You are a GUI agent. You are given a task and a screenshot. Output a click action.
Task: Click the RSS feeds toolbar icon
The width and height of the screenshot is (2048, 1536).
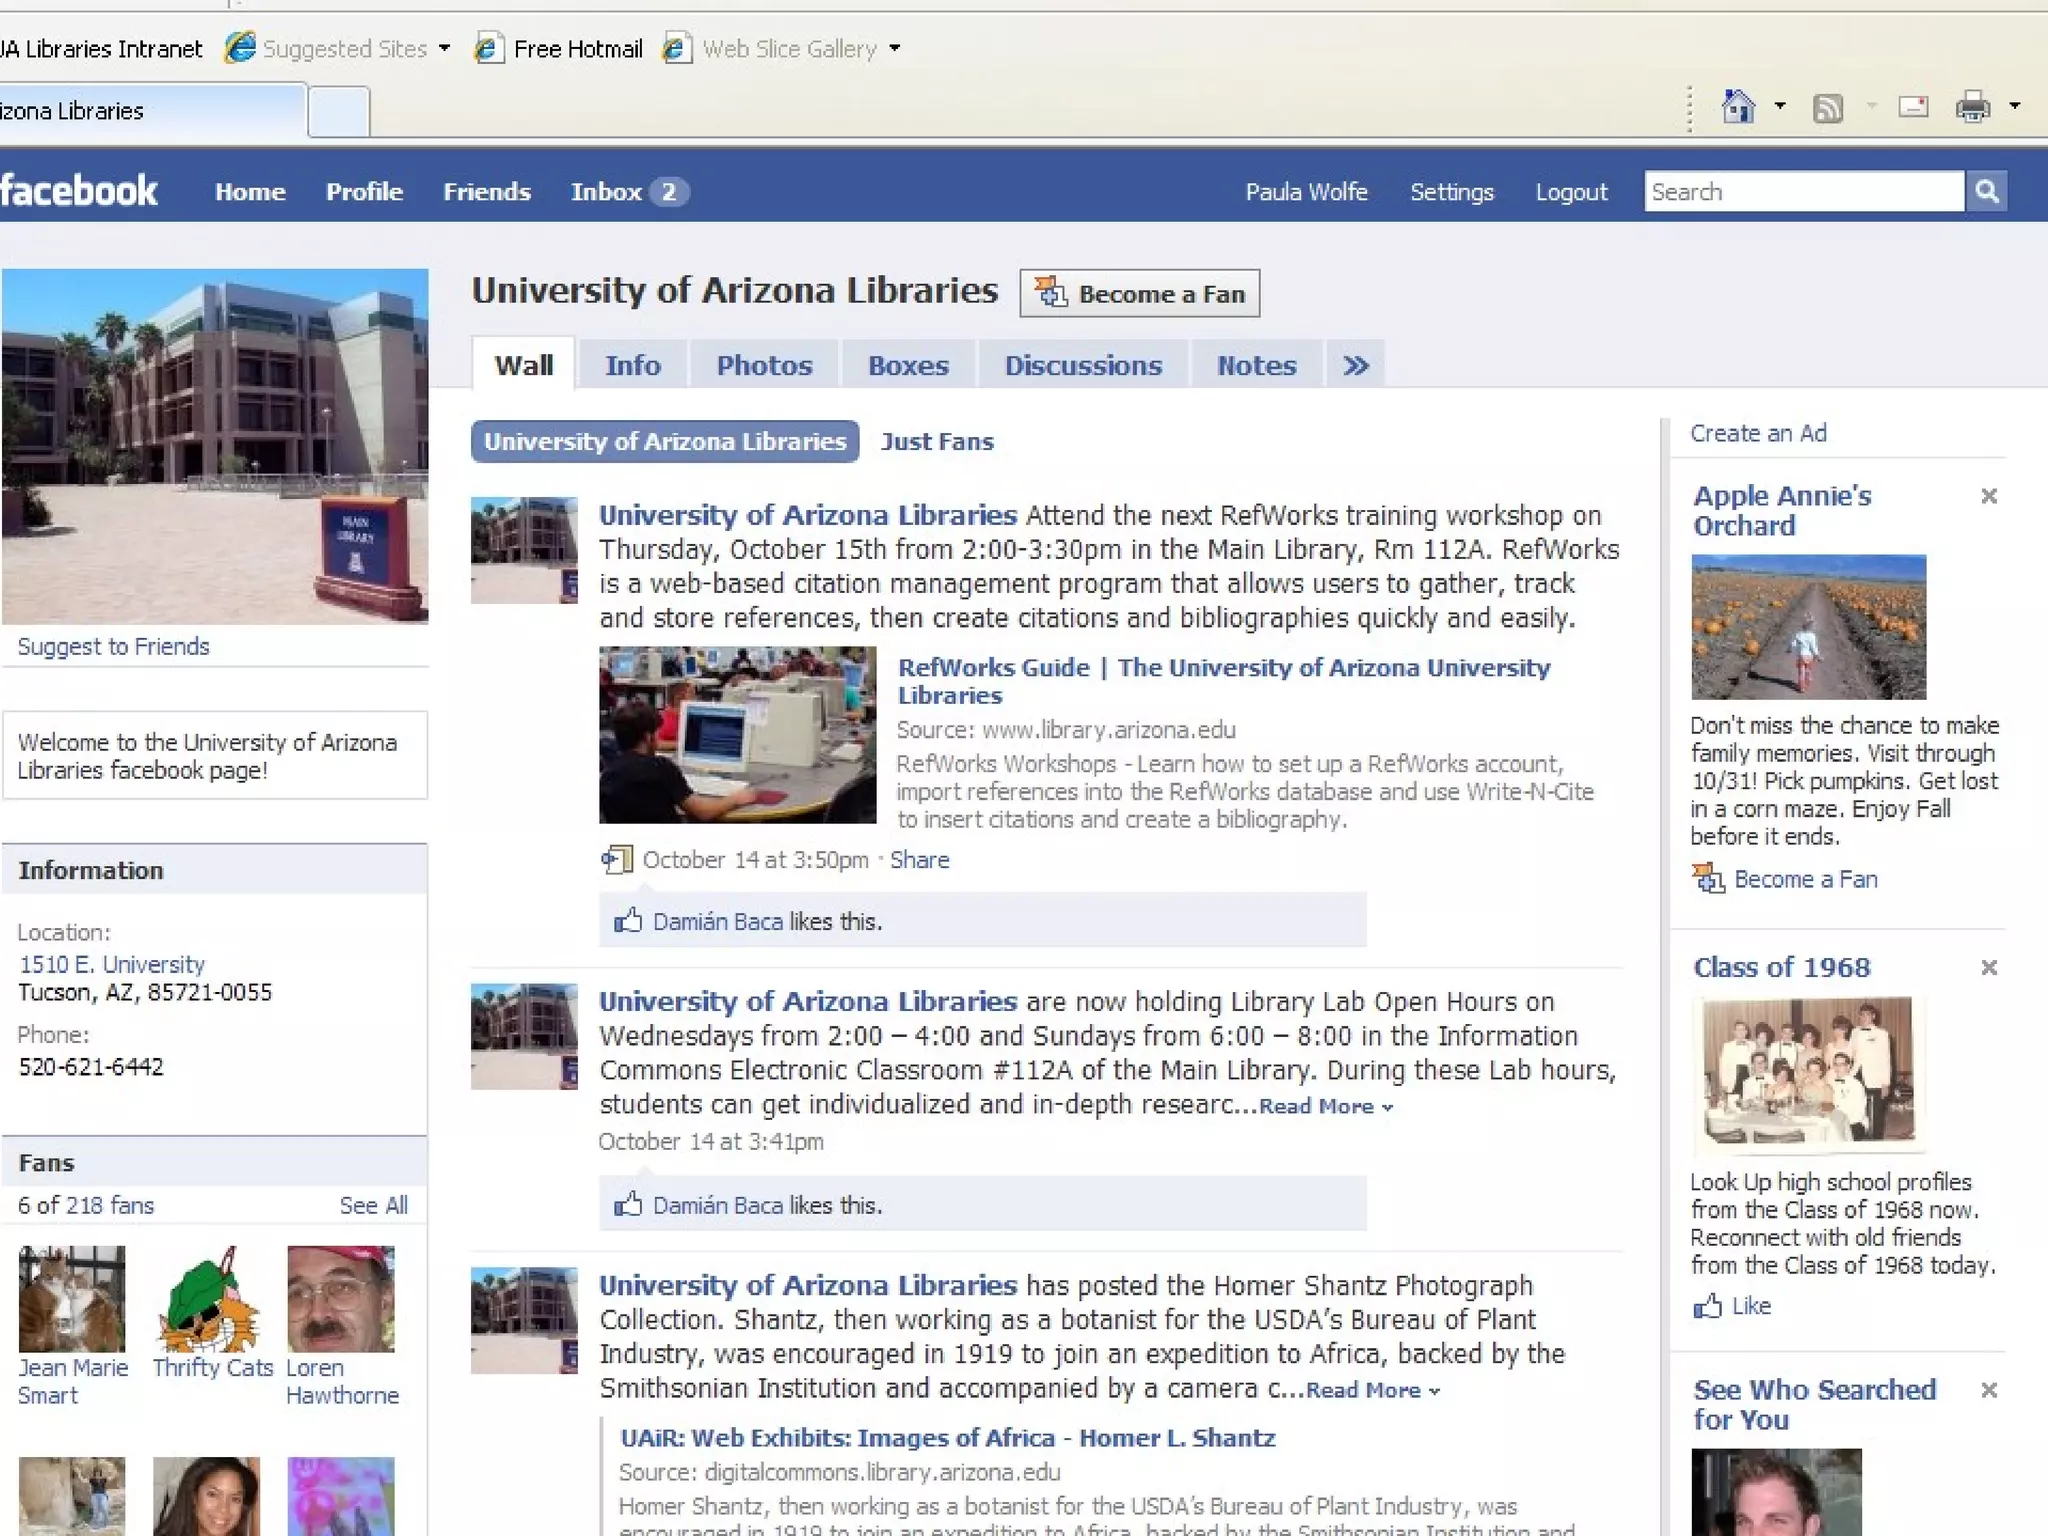[1828, 107]
